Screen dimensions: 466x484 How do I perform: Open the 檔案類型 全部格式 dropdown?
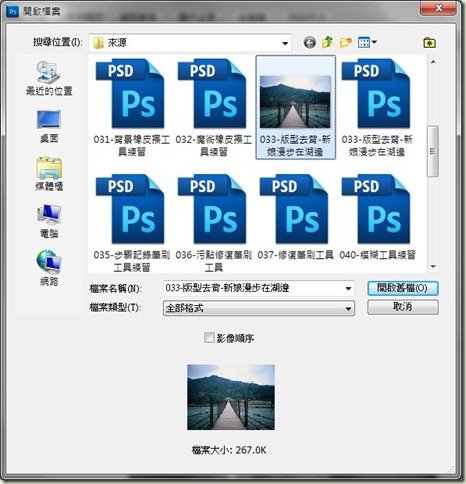(x=259, y=308)
